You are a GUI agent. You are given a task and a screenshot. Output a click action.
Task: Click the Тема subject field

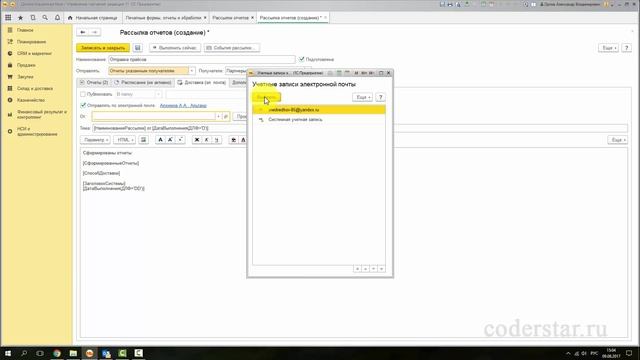[x=359, y=128]
